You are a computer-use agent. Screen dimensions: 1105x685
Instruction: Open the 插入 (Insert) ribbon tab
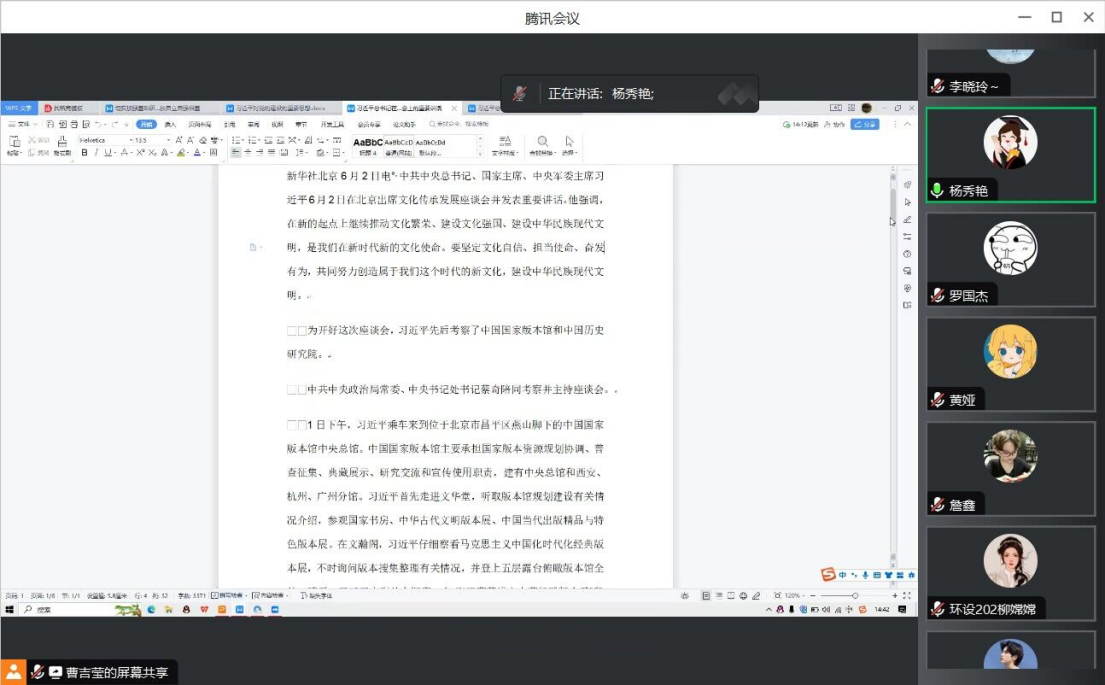pos(170,124)
